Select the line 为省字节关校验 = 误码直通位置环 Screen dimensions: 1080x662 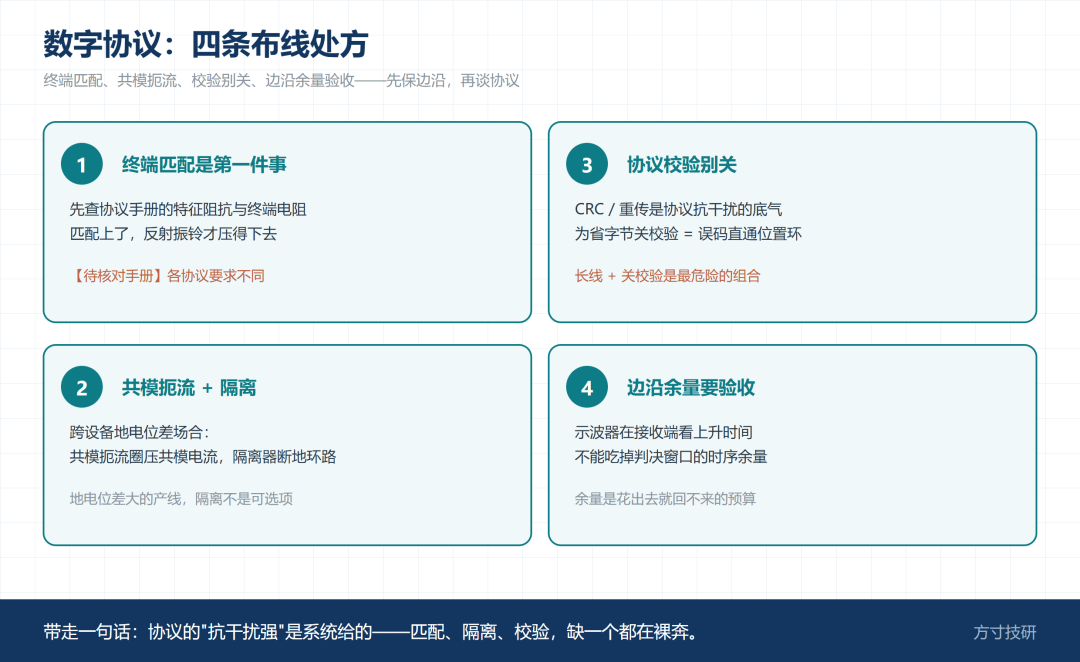coord(687,234)
